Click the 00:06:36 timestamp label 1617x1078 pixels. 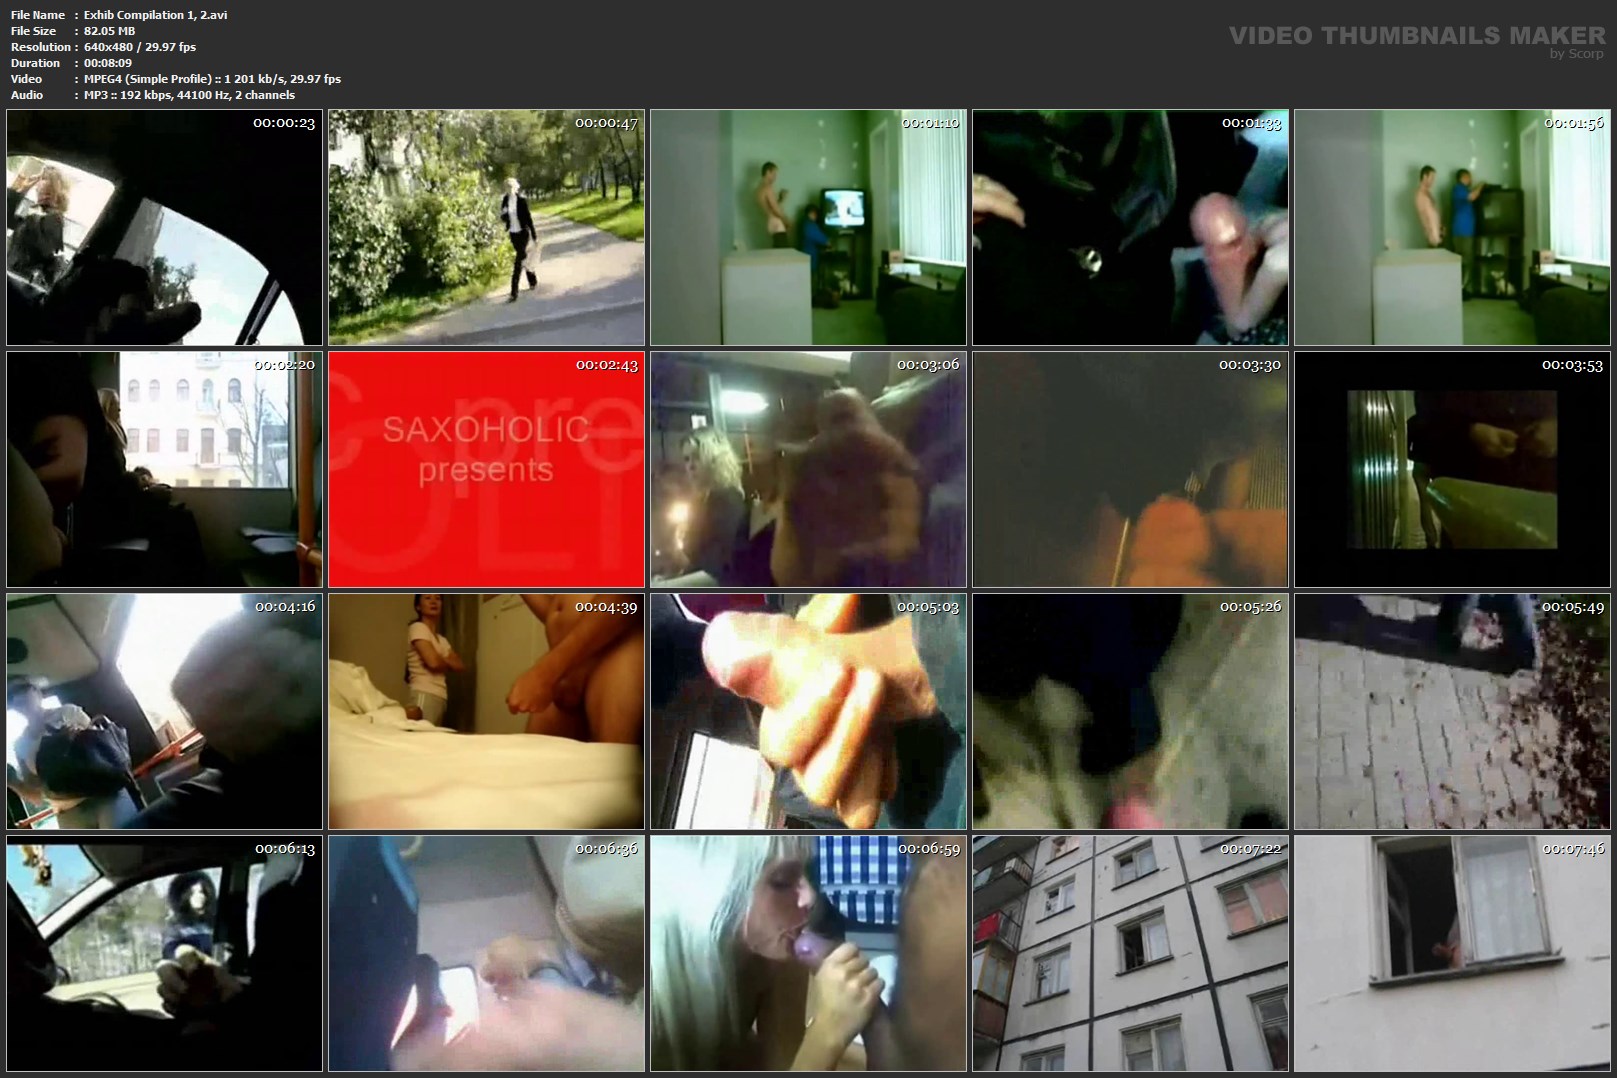pyautogui.click(x=606, y=849)
